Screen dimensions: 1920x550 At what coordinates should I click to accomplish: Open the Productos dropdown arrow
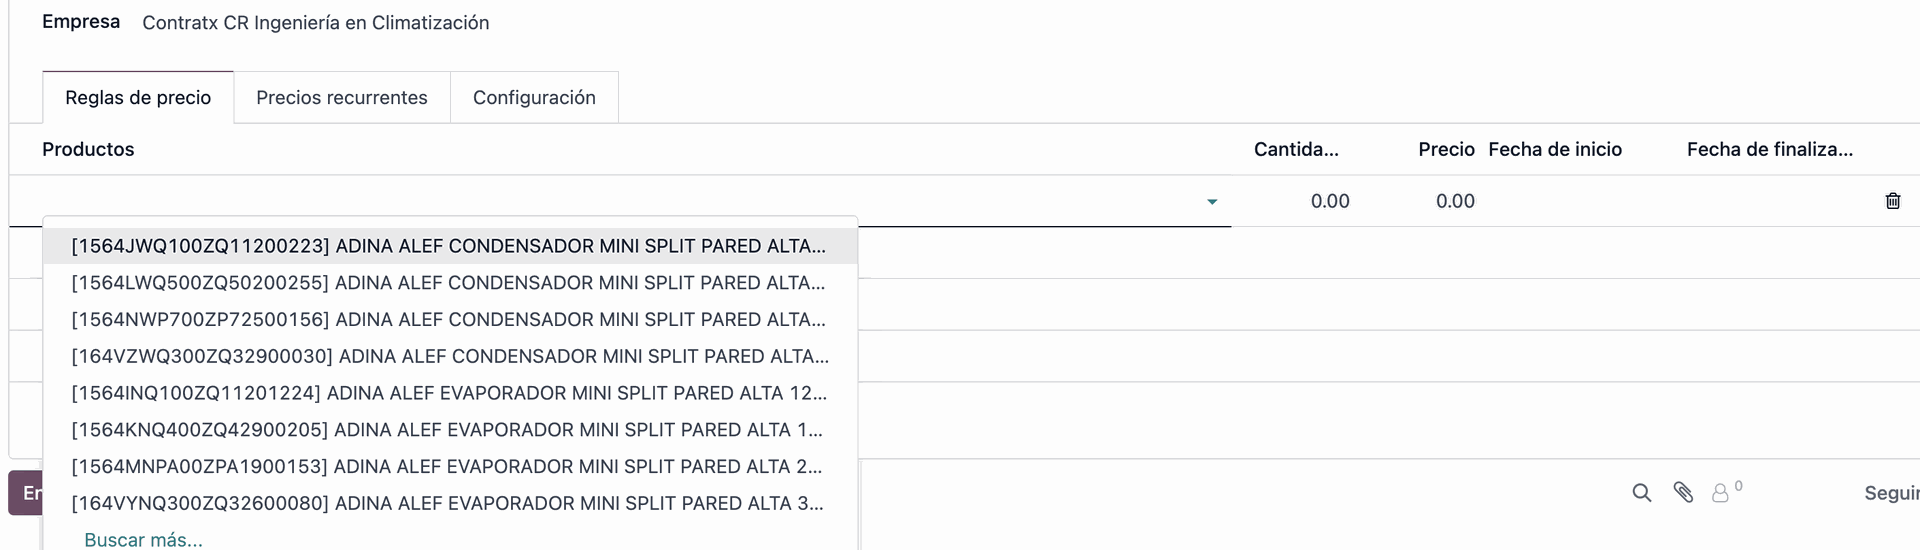1212,202
